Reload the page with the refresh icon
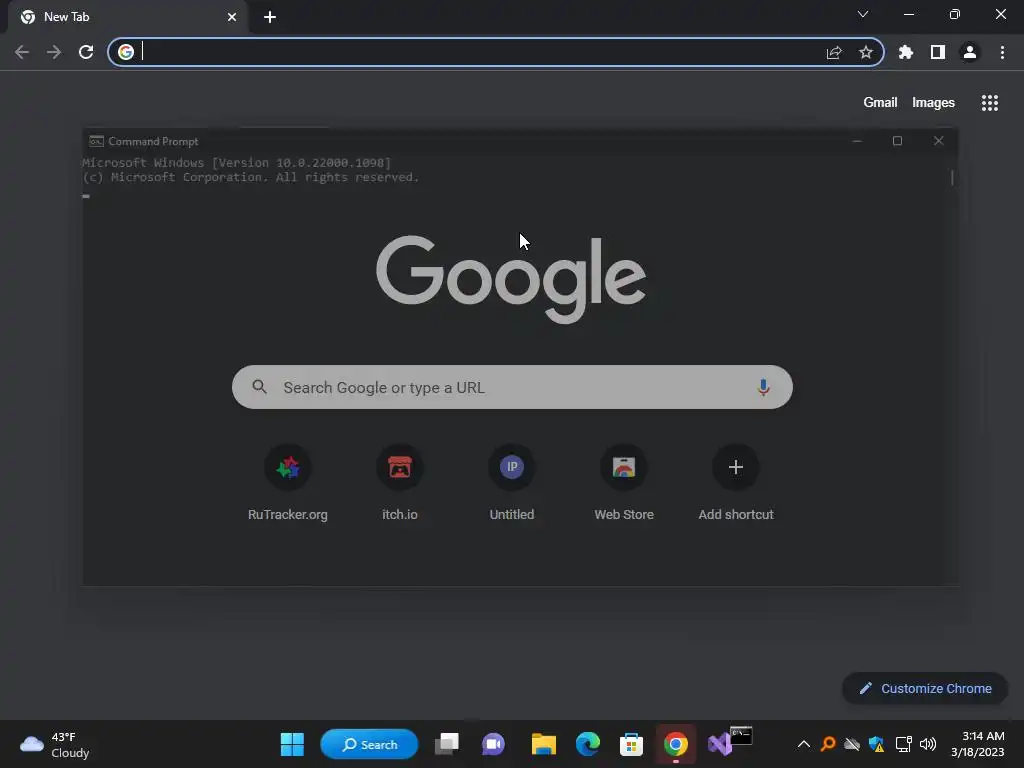Image resolution: width=1024 pixels, height=768 pixels. click(86, 52)
